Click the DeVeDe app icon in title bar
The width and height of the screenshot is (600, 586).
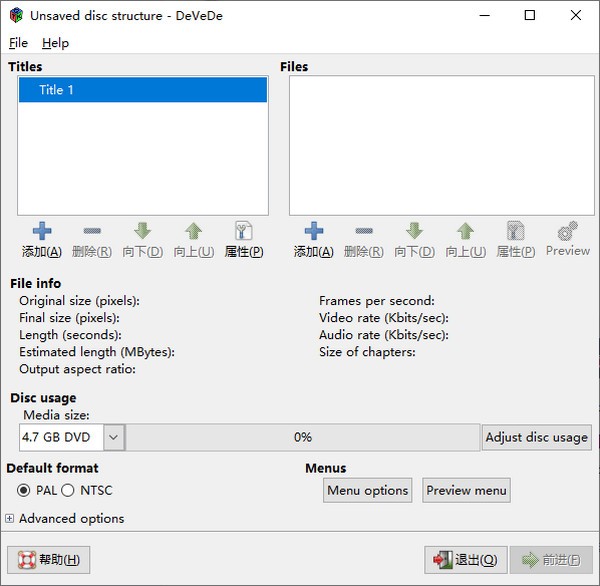tap(15, 15)
